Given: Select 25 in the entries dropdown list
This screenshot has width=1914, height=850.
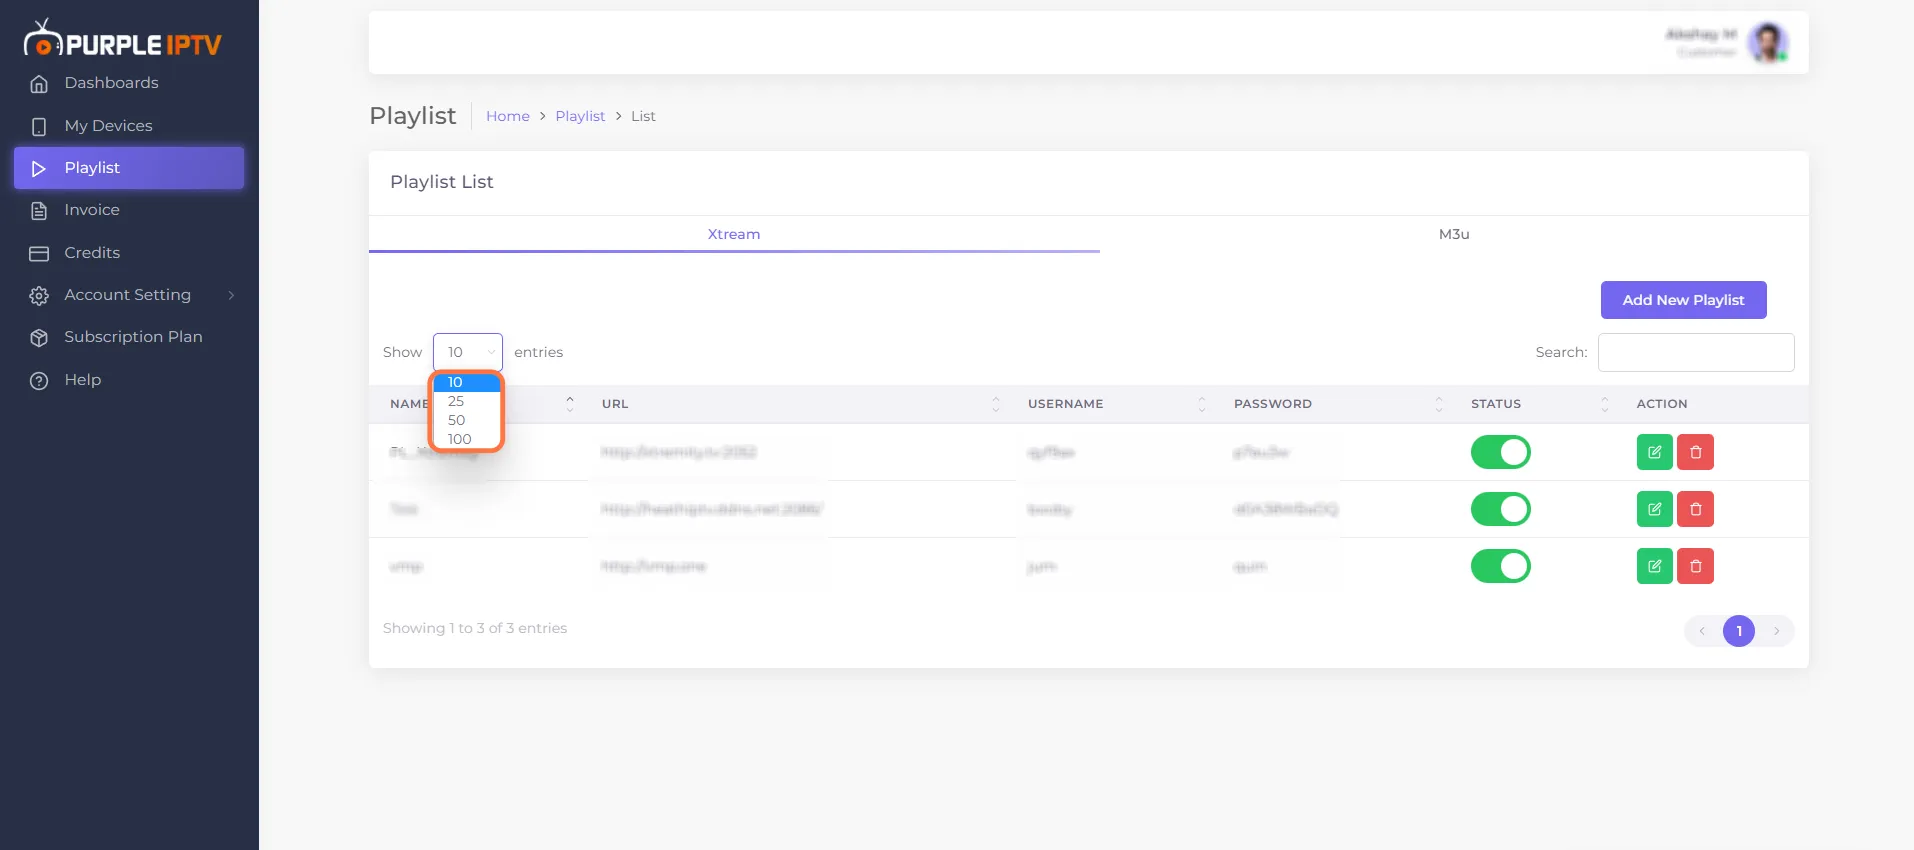Looking at the screenshot, I should [x=466, y=401].
